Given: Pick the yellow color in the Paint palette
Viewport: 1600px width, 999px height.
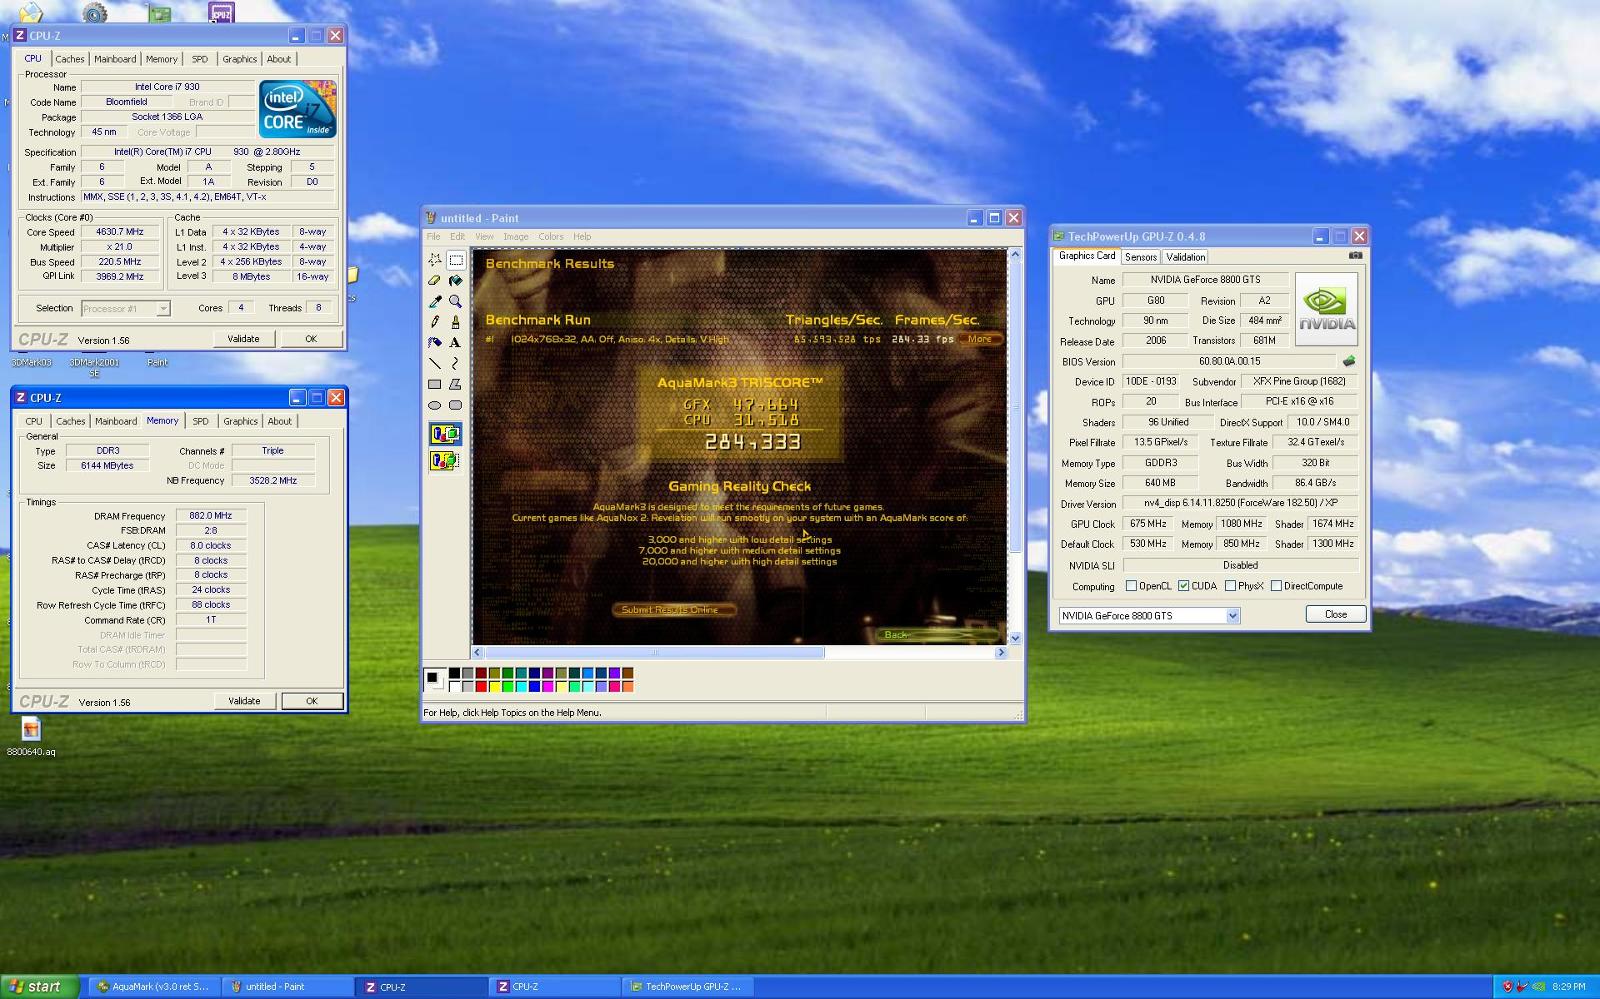Looking at the screenshot, I should (x=494, y=687).
